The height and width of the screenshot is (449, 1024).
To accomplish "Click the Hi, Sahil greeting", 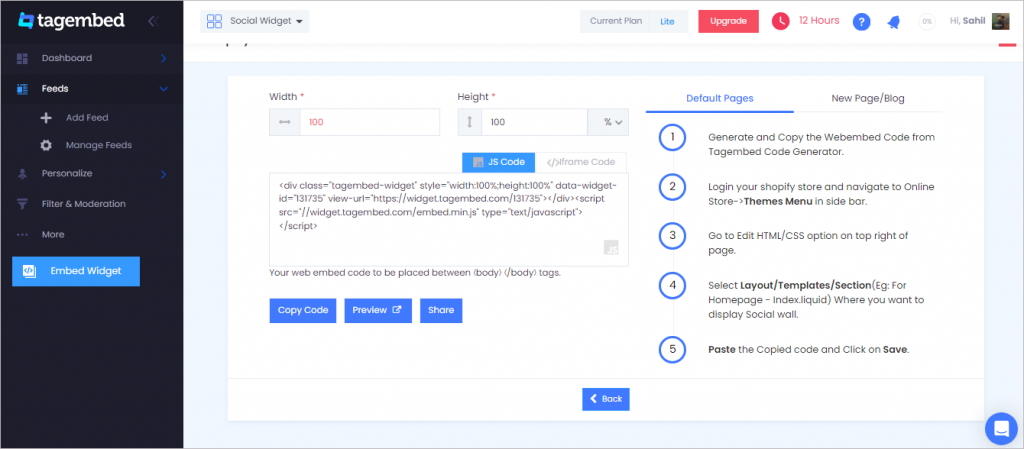I will point(968,21).
